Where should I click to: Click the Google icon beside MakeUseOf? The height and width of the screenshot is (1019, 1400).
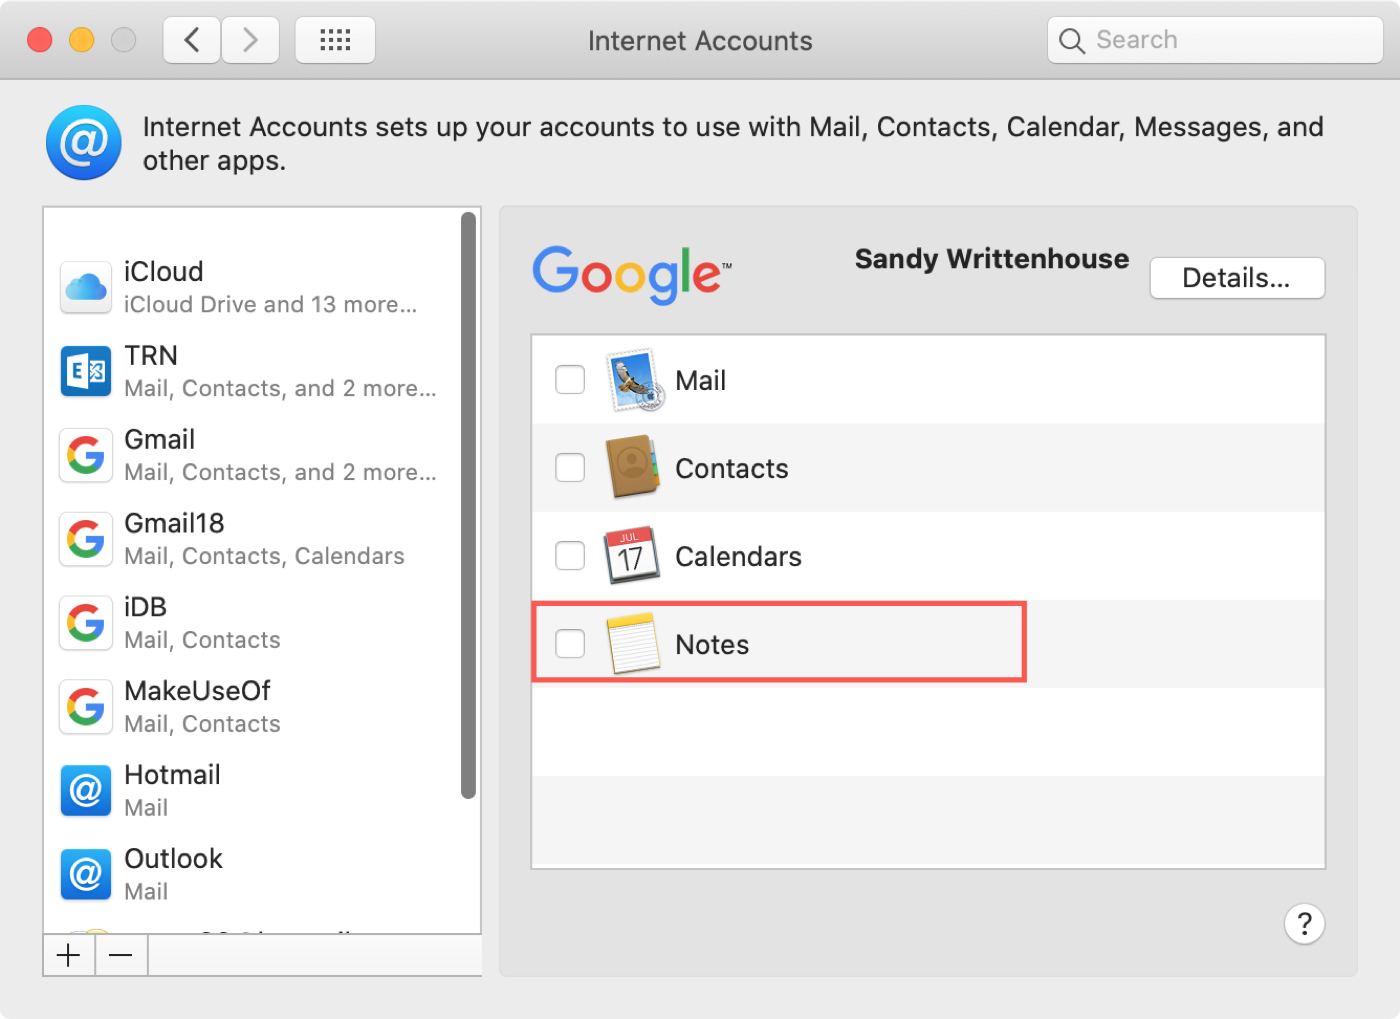86,708
